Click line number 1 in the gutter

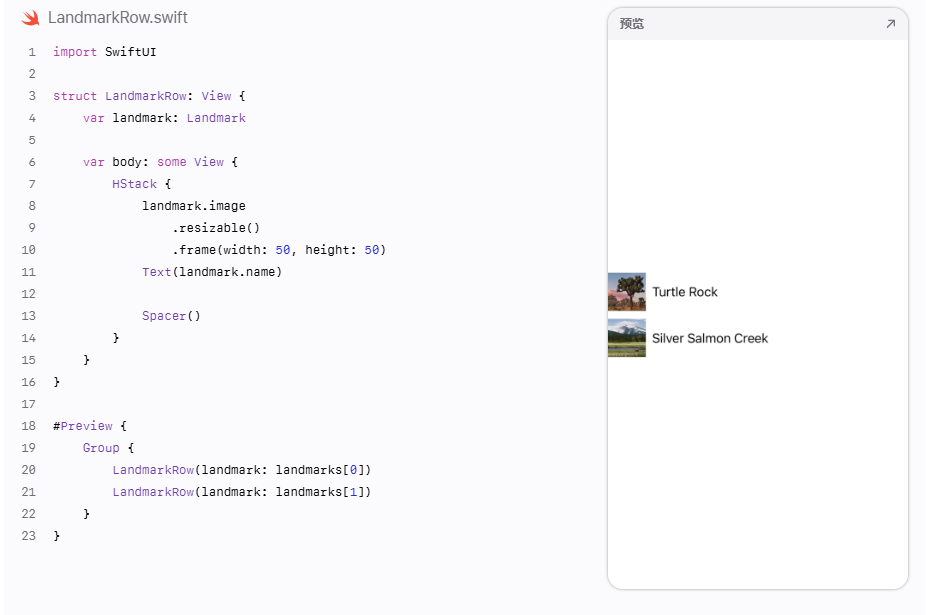pos(32,52)
